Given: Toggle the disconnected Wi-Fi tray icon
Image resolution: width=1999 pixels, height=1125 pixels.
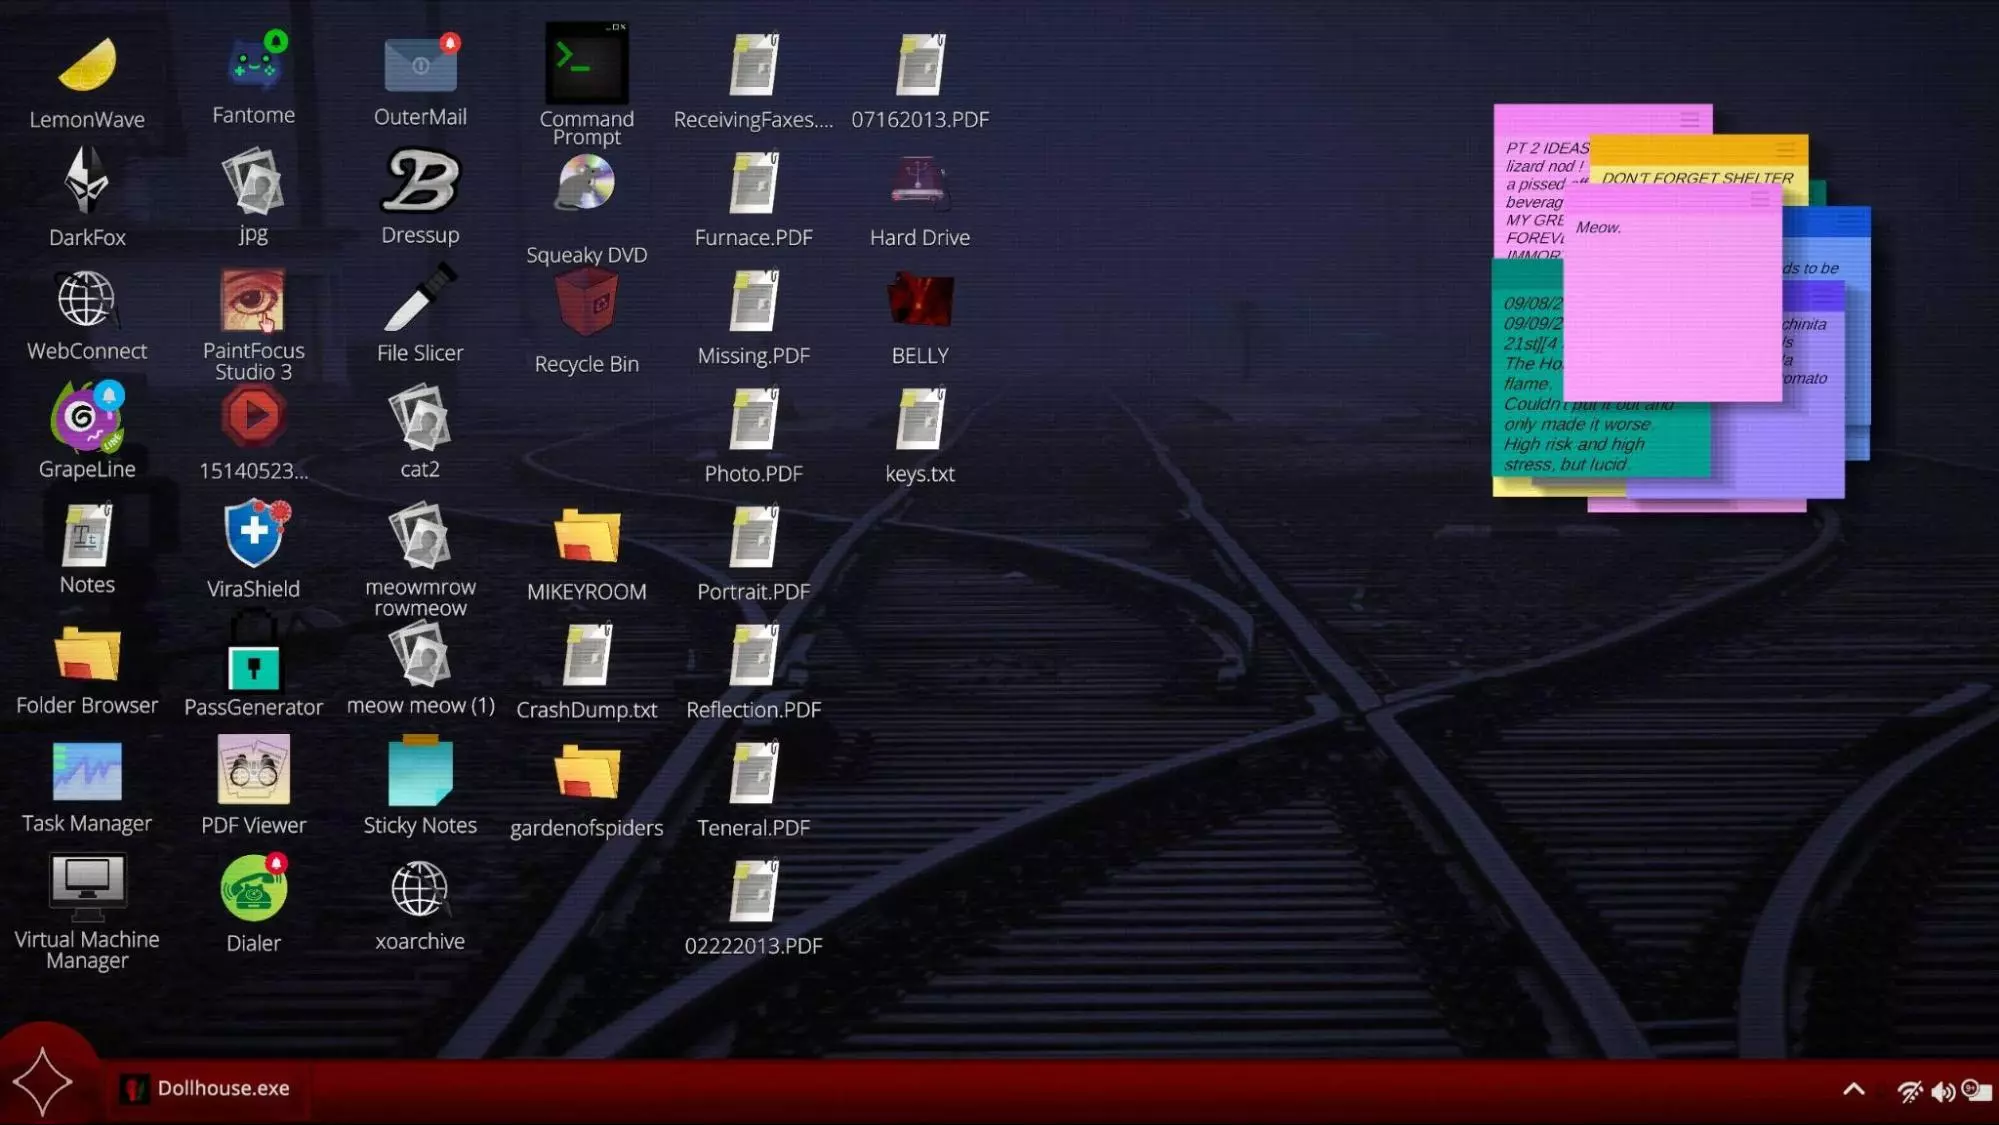Looking at the screenshot, I should pos(1909,1091).
